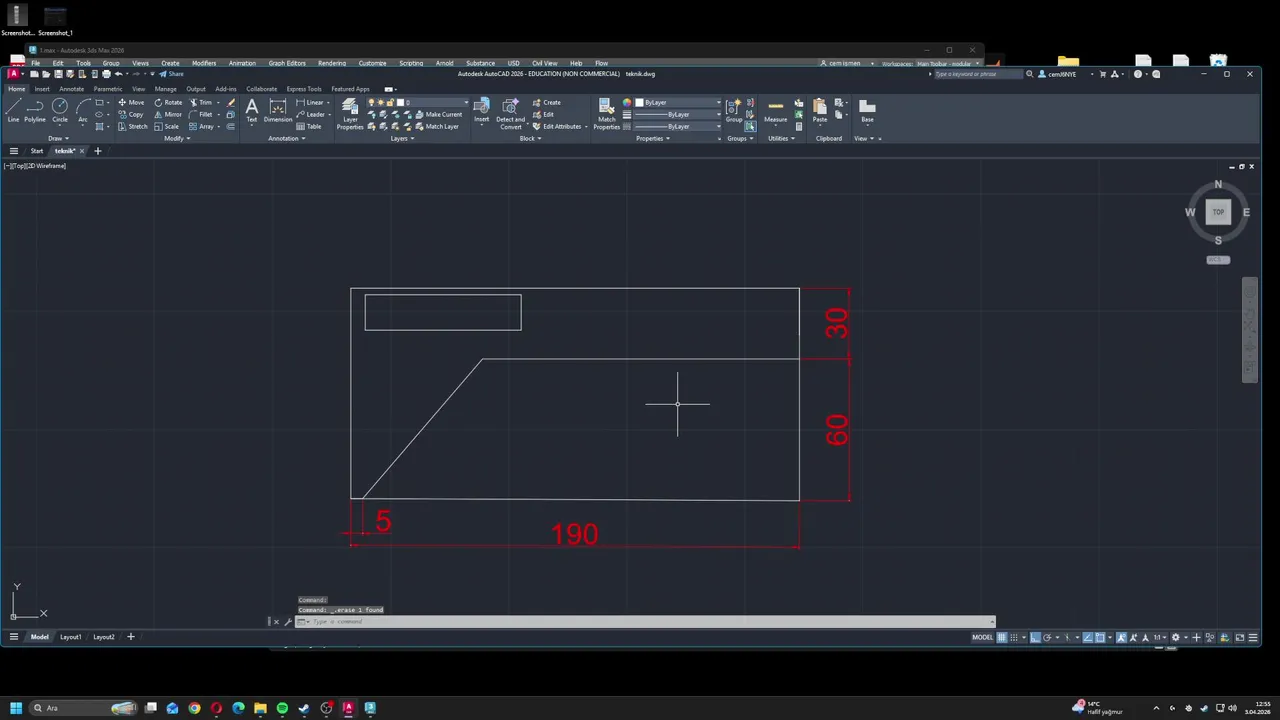Click the Paste icon
The height and width of the screenshot is (720, 1280).
click(820, 110)
